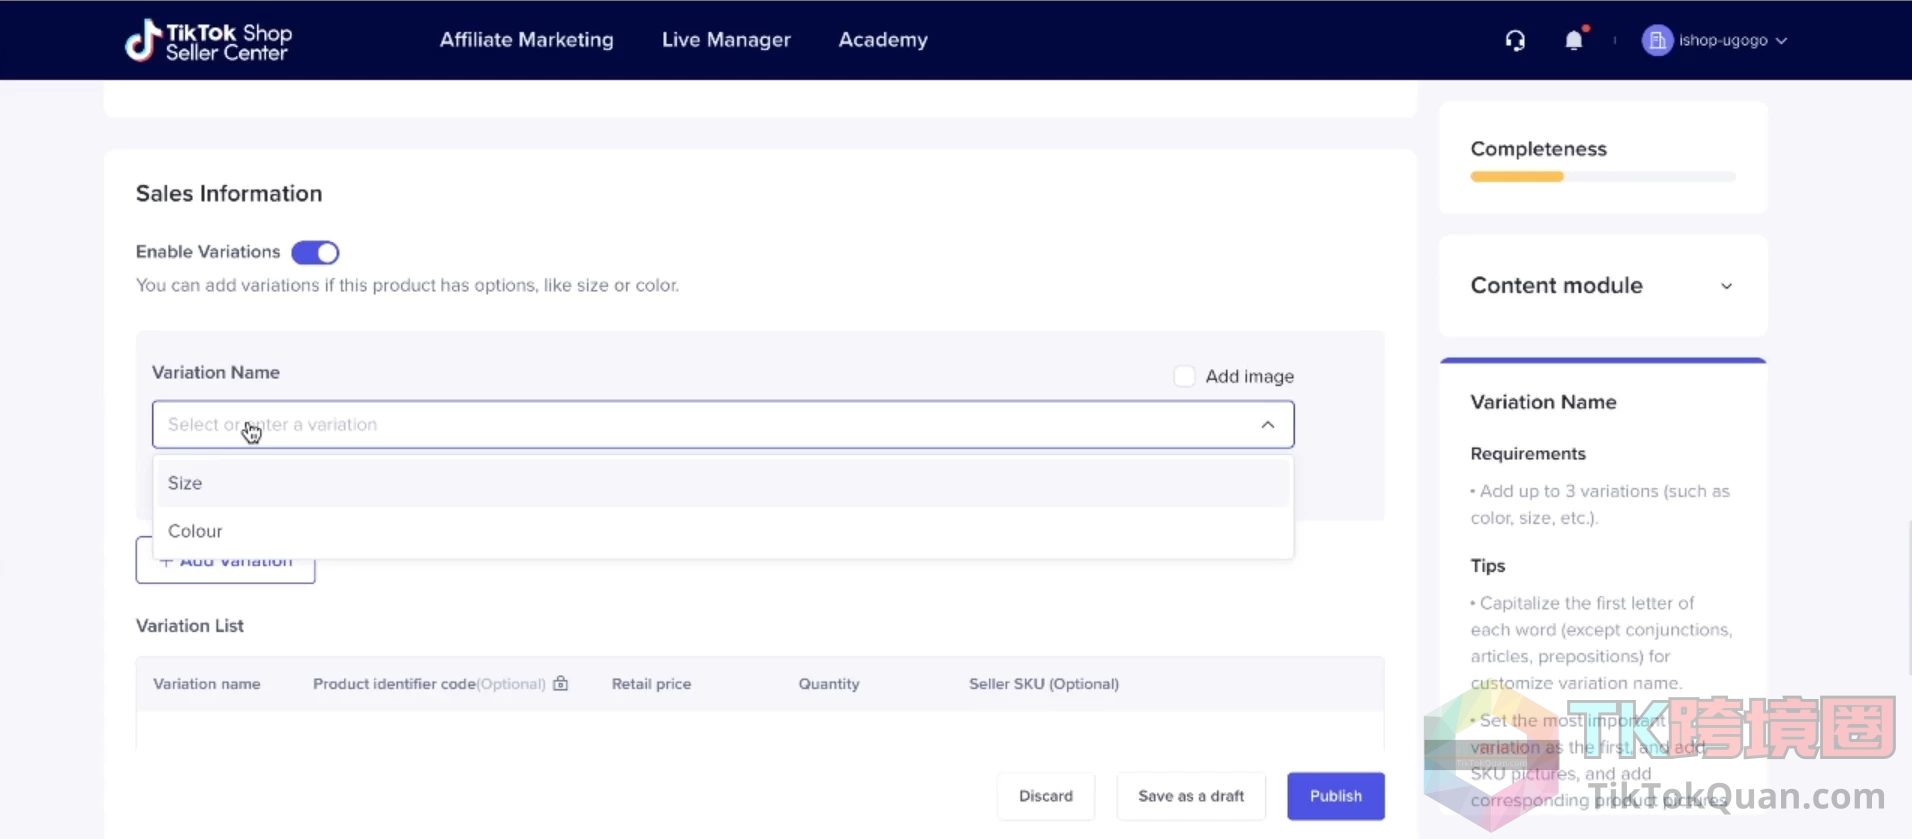Click the Product identifier code column header
The image size is (1912, 839).
tap(429, 684)
